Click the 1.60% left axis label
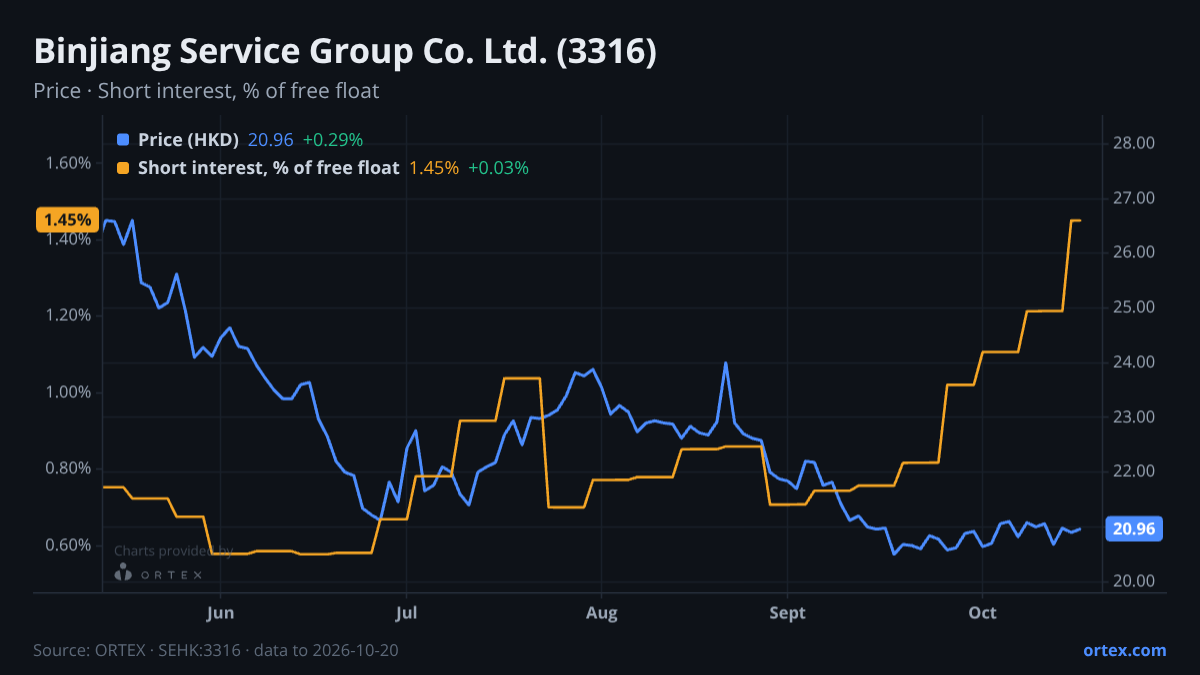 coord(68,162)
